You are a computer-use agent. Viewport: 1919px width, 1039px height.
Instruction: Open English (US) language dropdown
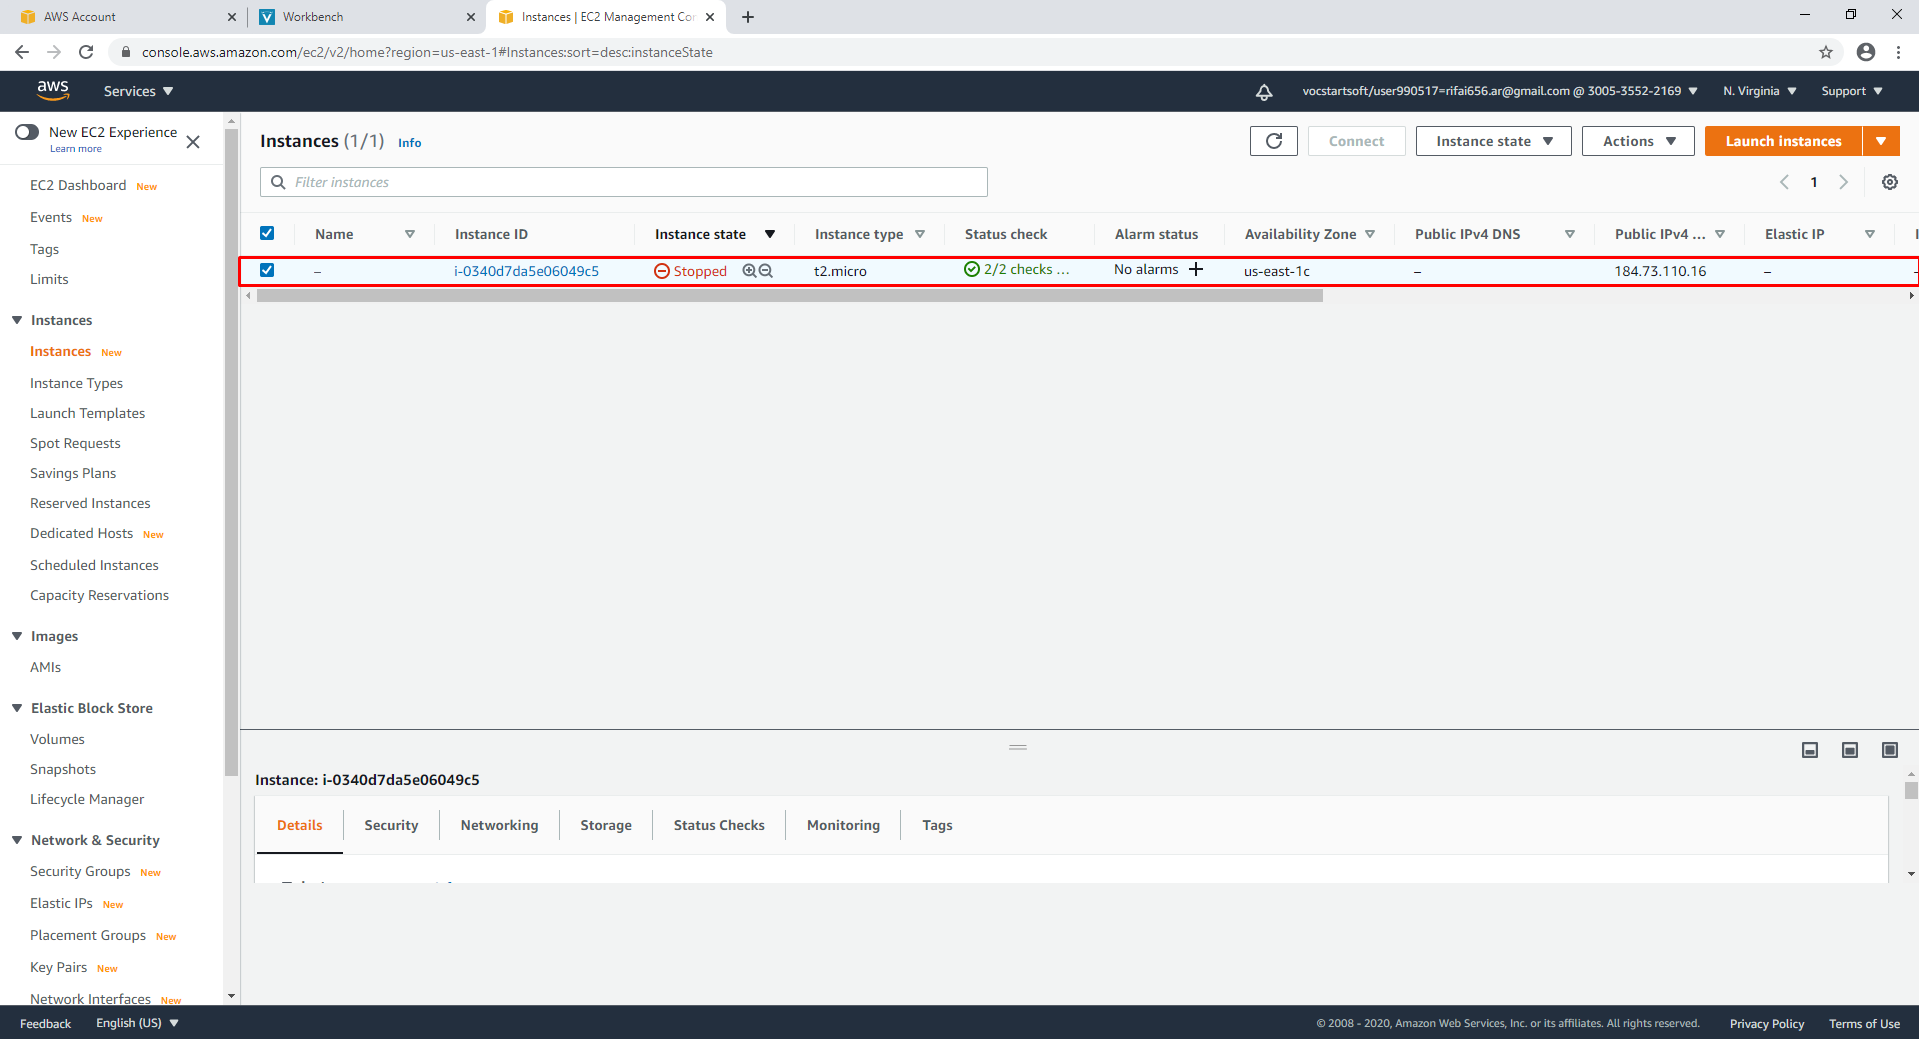coord(137,1023)
